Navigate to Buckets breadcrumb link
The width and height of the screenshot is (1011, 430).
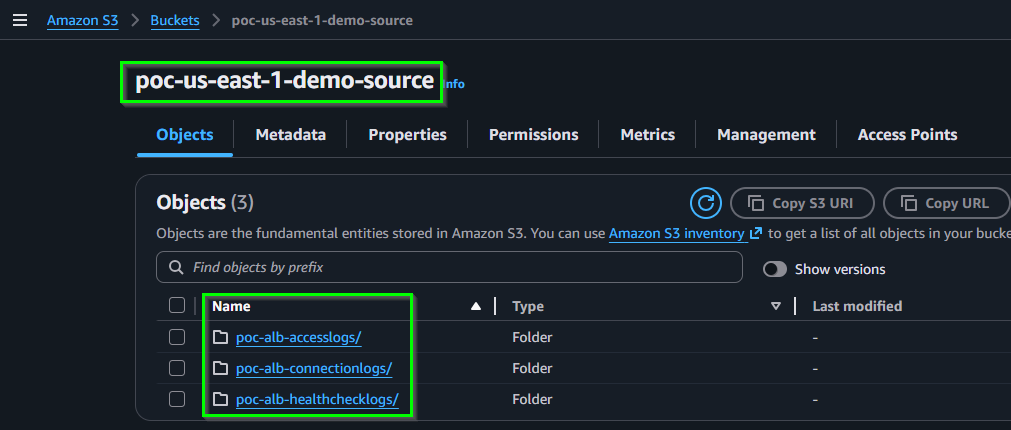pos(175,21)
